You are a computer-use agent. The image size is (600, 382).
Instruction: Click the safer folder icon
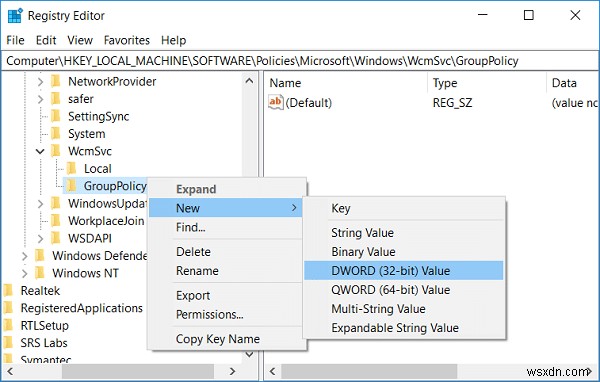click(x=56, y=99)
